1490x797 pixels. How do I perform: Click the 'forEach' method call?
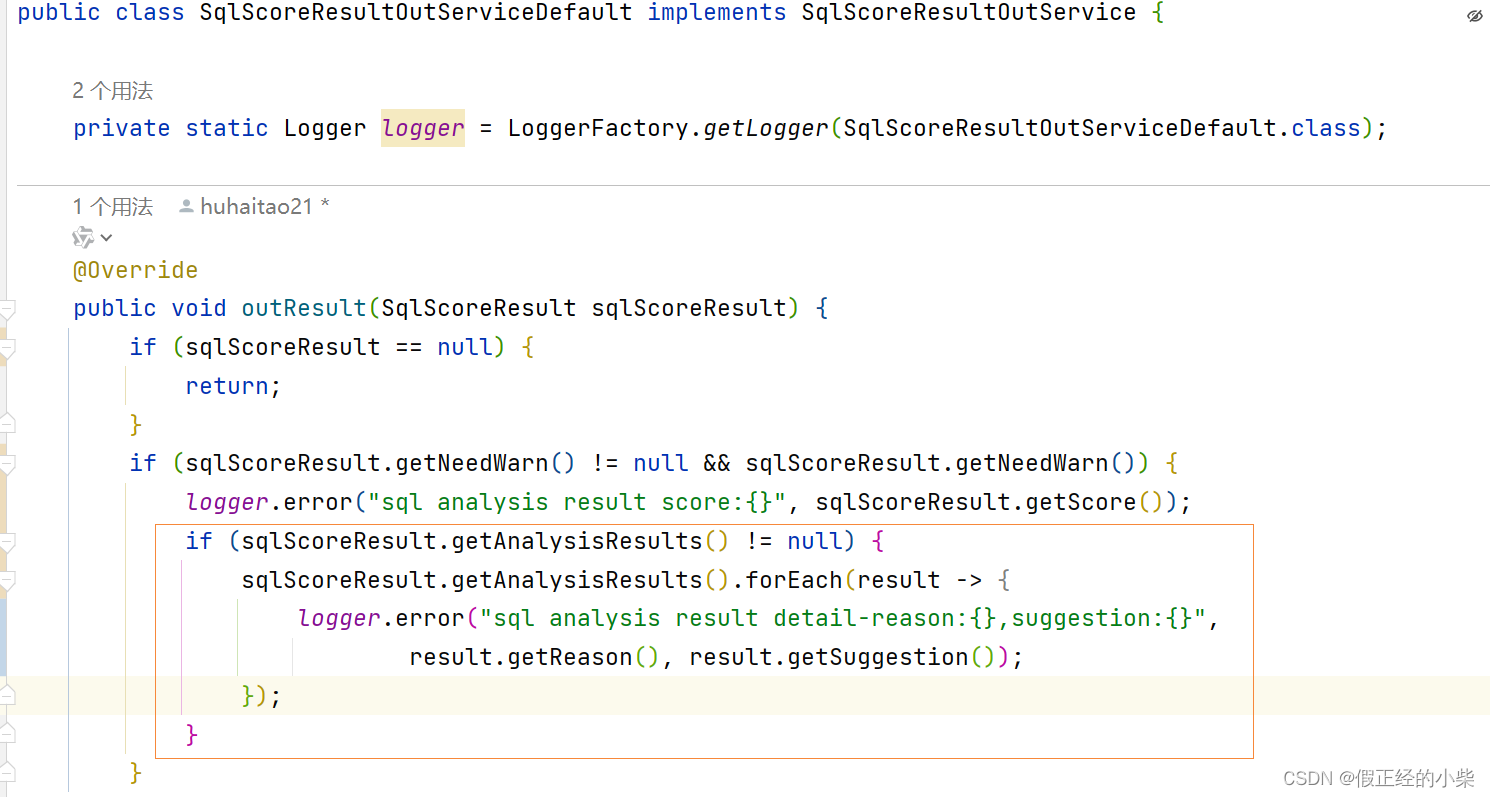795,580
